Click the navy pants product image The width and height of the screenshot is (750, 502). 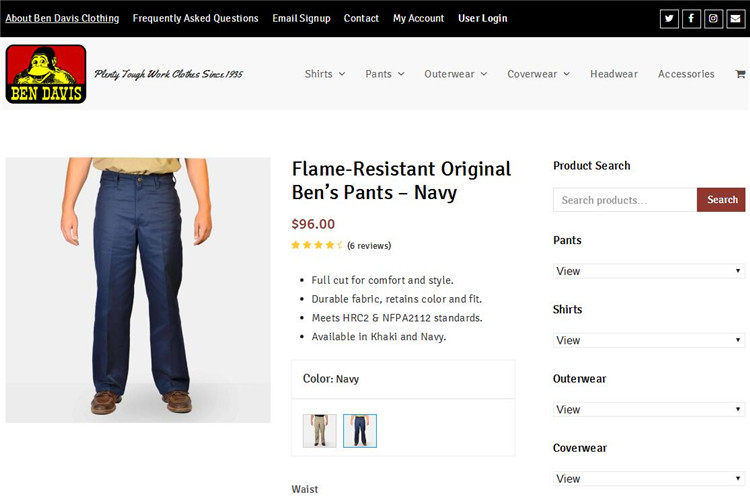click(x=138, y=290)
